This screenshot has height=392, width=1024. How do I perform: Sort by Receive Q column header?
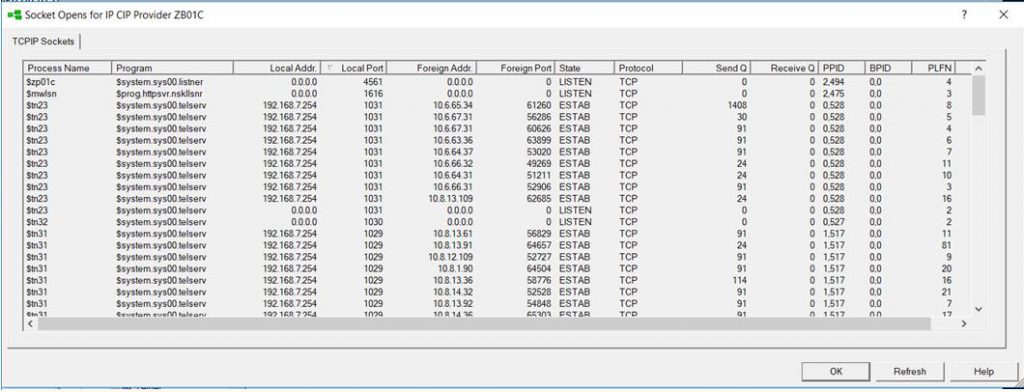(x=786, y=68)
